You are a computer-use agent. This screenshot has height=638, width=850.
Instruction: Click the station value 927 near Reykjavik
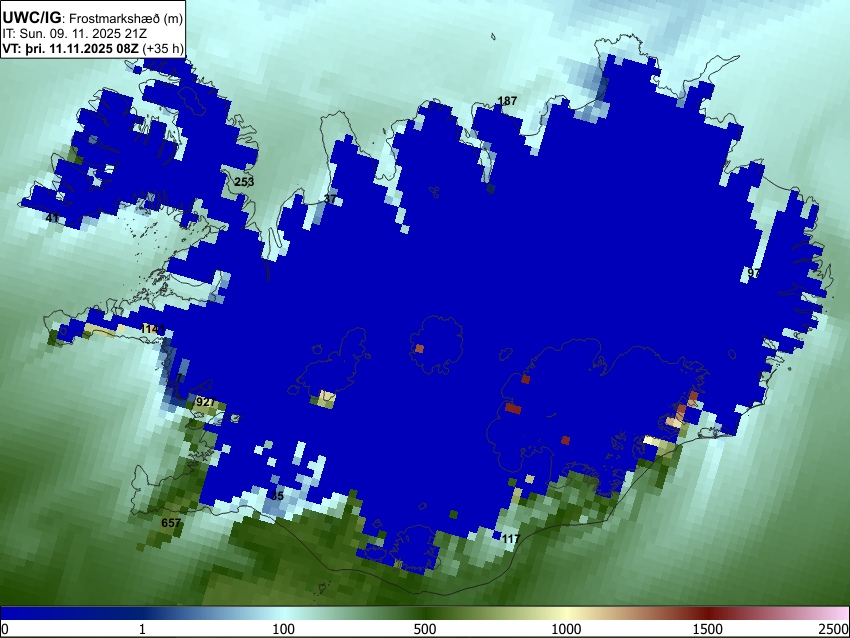click(x=205, y=402)
